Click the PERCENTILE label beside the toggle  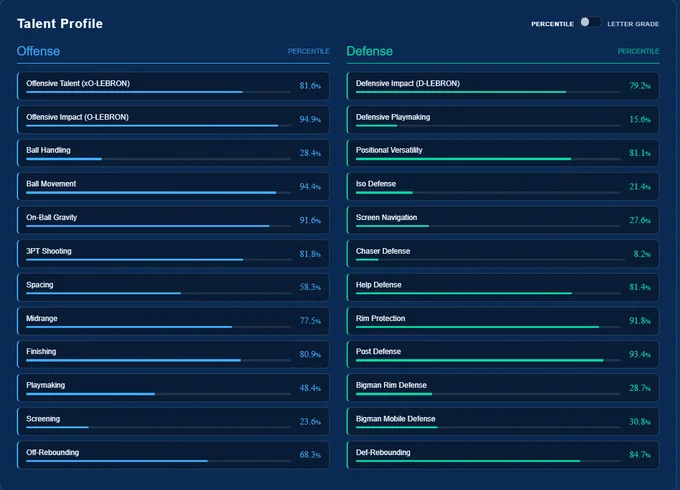tap(552, 24)
